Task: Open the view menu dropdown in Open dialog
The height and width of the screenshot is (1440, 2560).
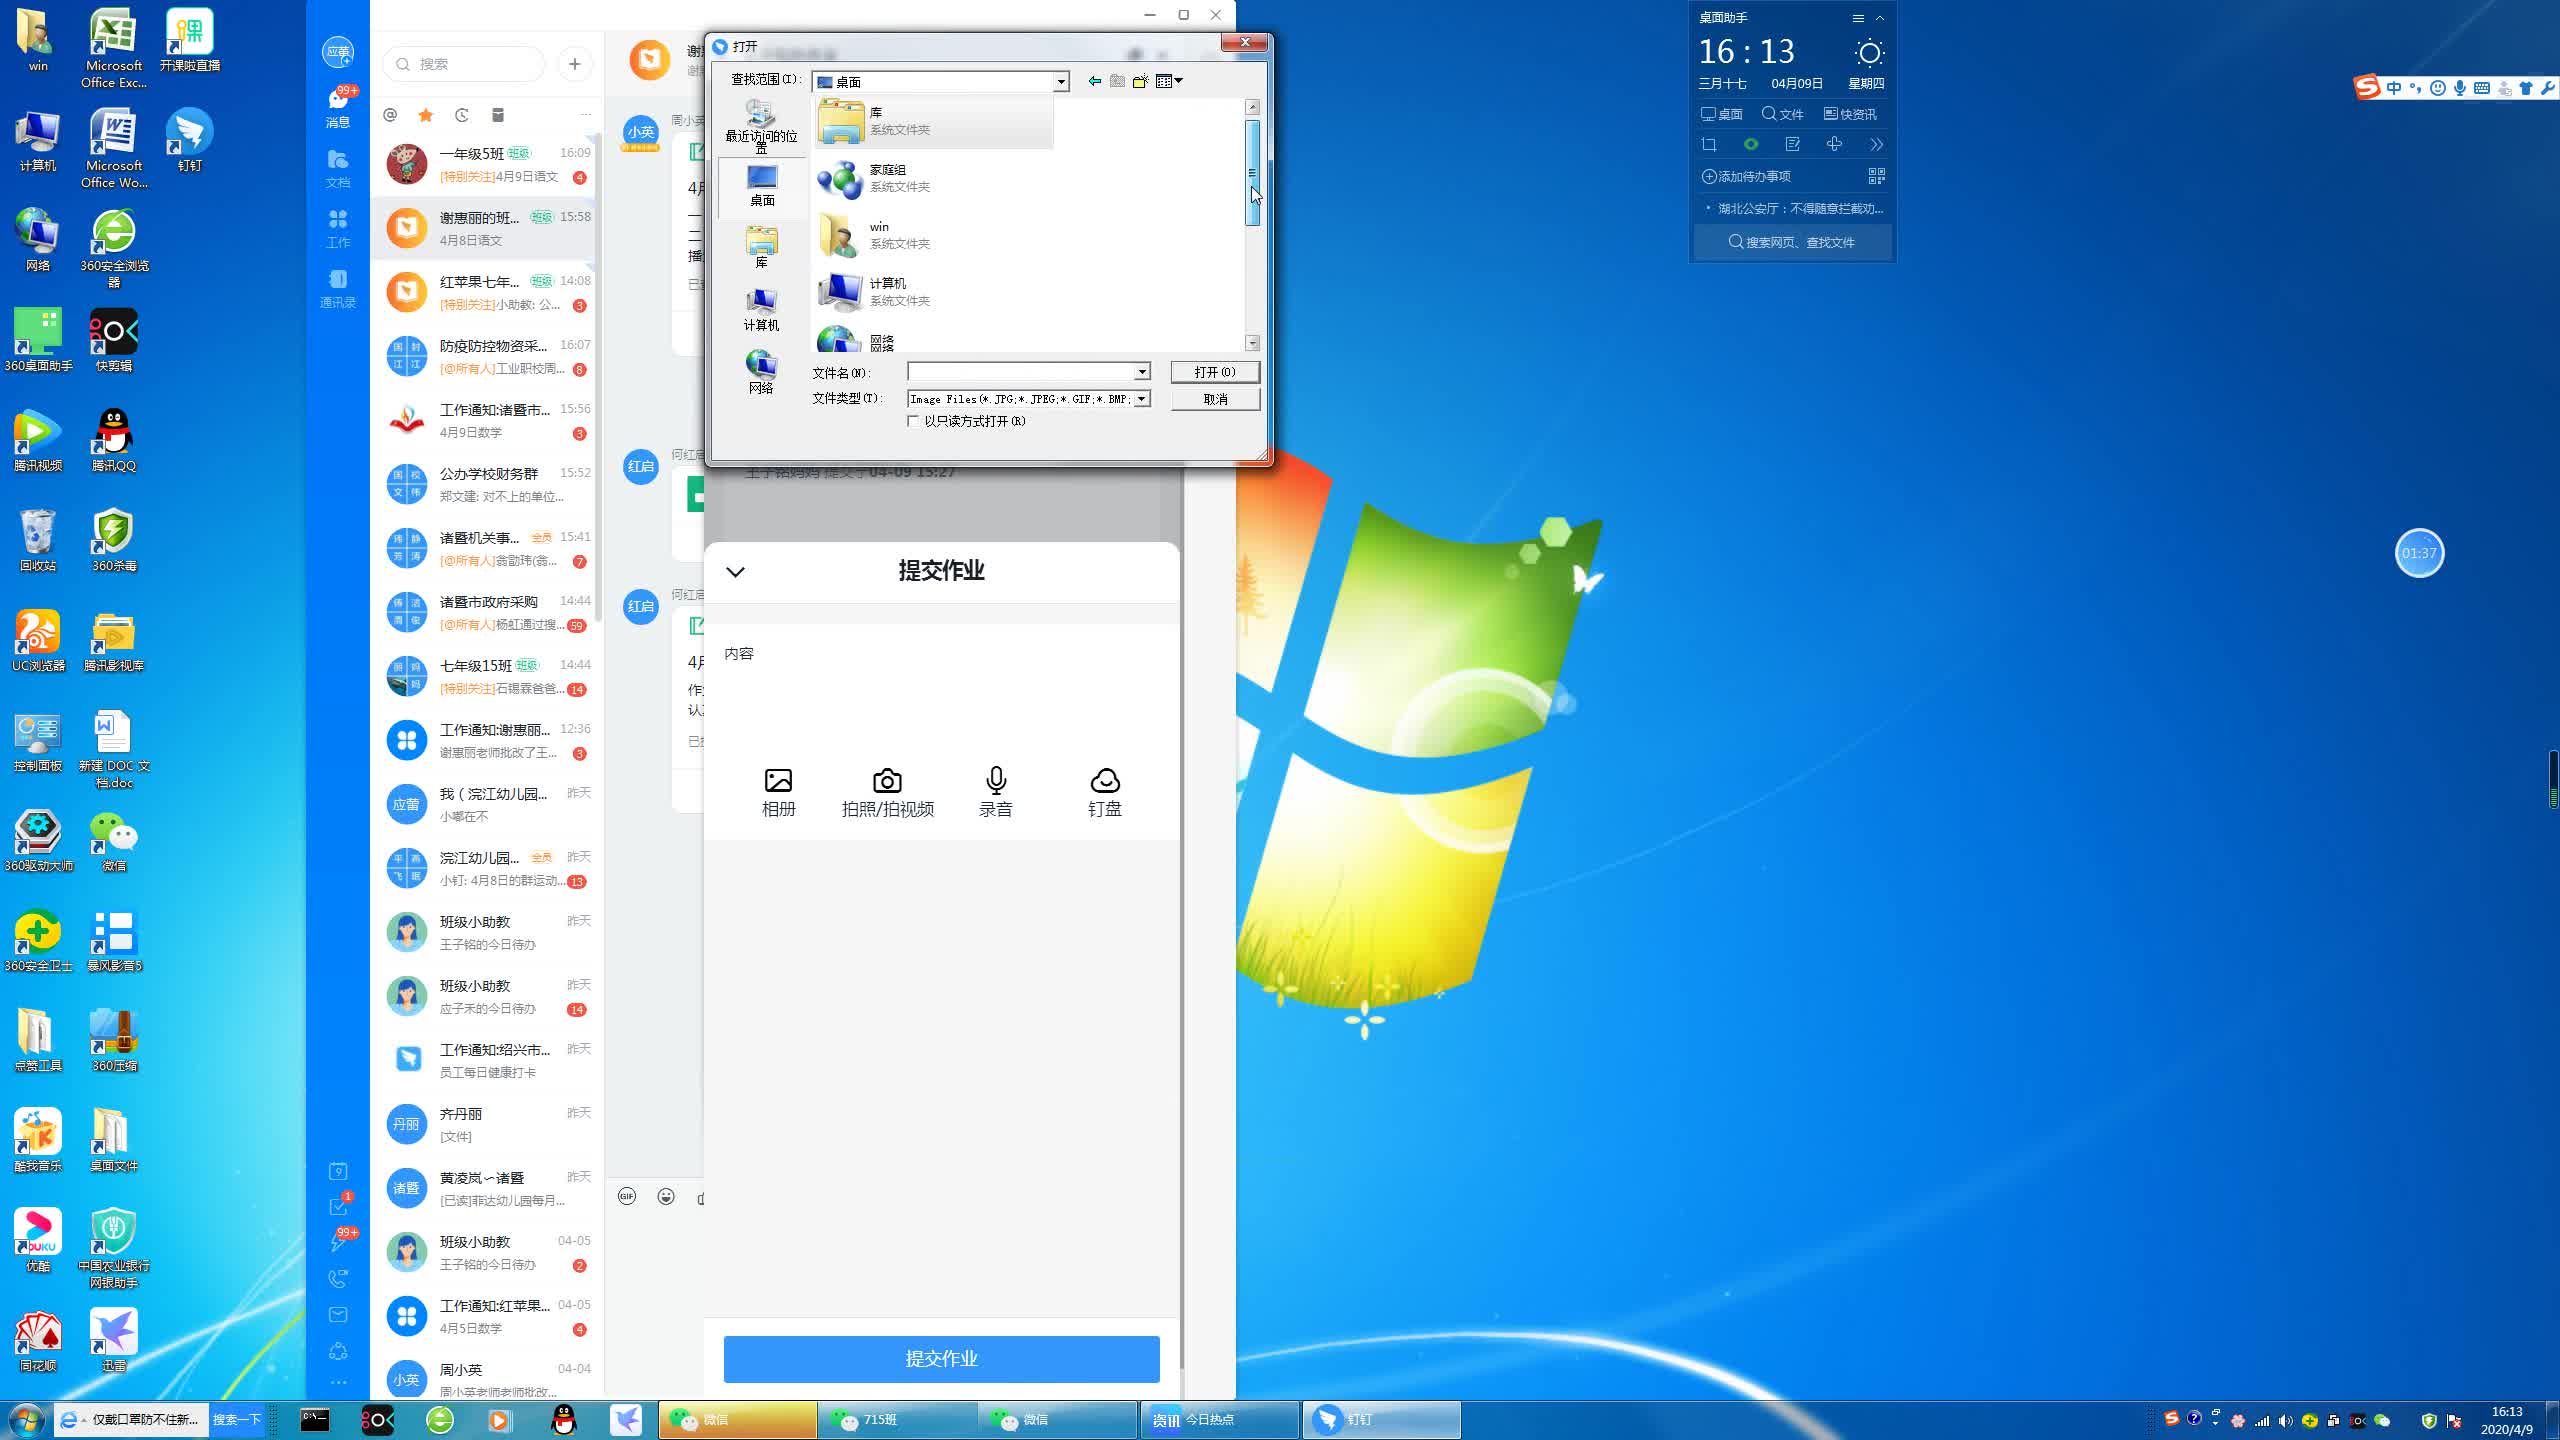Action: [x=1169, y=81]
